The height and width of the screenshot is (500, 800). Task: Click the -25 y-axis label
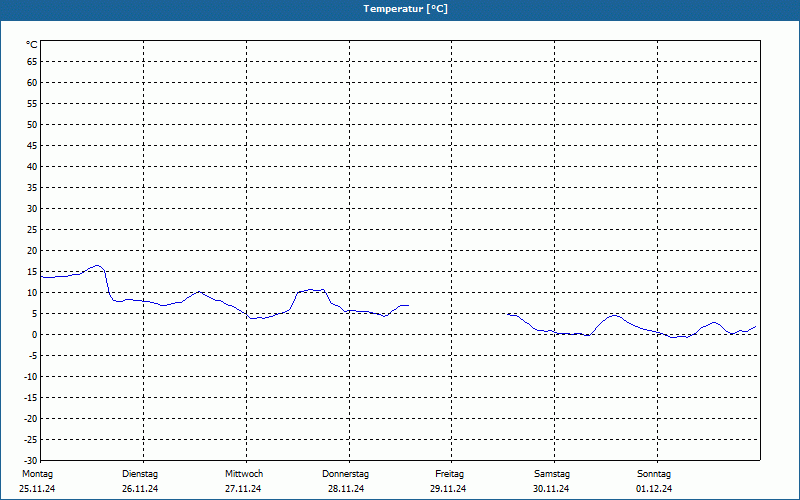pos(31,440)
